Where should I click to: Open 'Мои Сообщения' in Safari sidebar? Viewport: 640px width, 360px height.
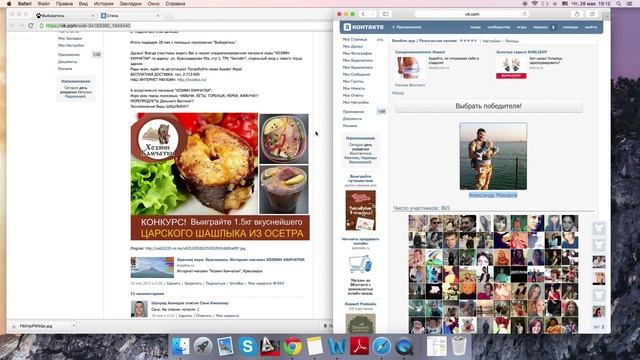point(356,74)
